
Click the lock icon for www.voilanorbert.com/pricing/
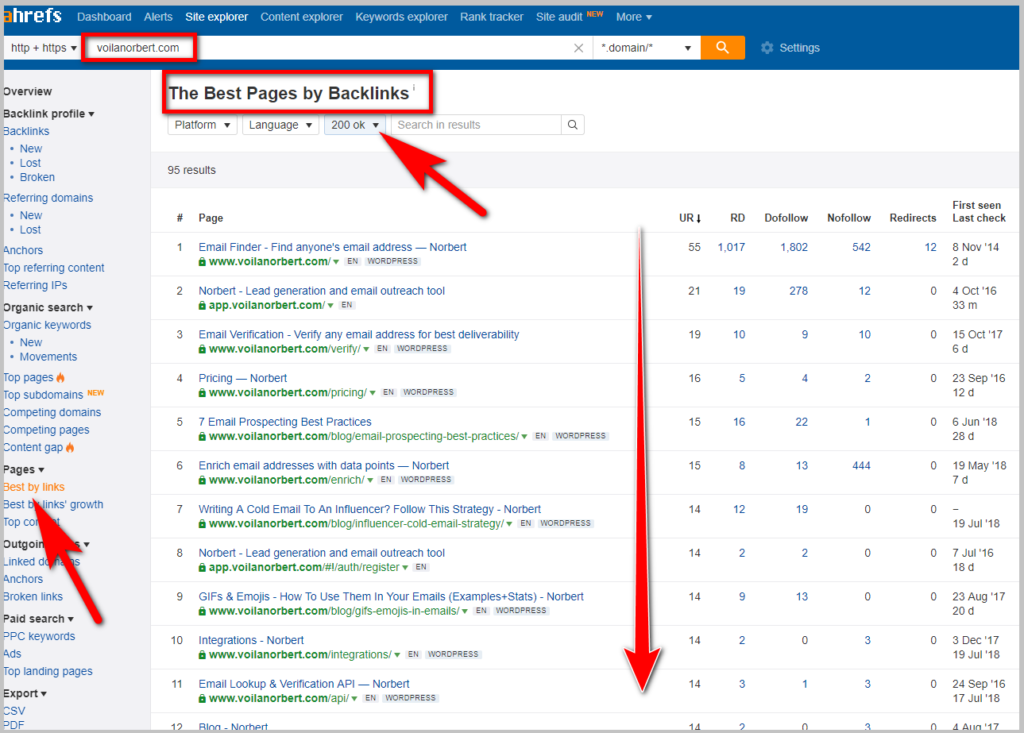[x=202, y=393]
